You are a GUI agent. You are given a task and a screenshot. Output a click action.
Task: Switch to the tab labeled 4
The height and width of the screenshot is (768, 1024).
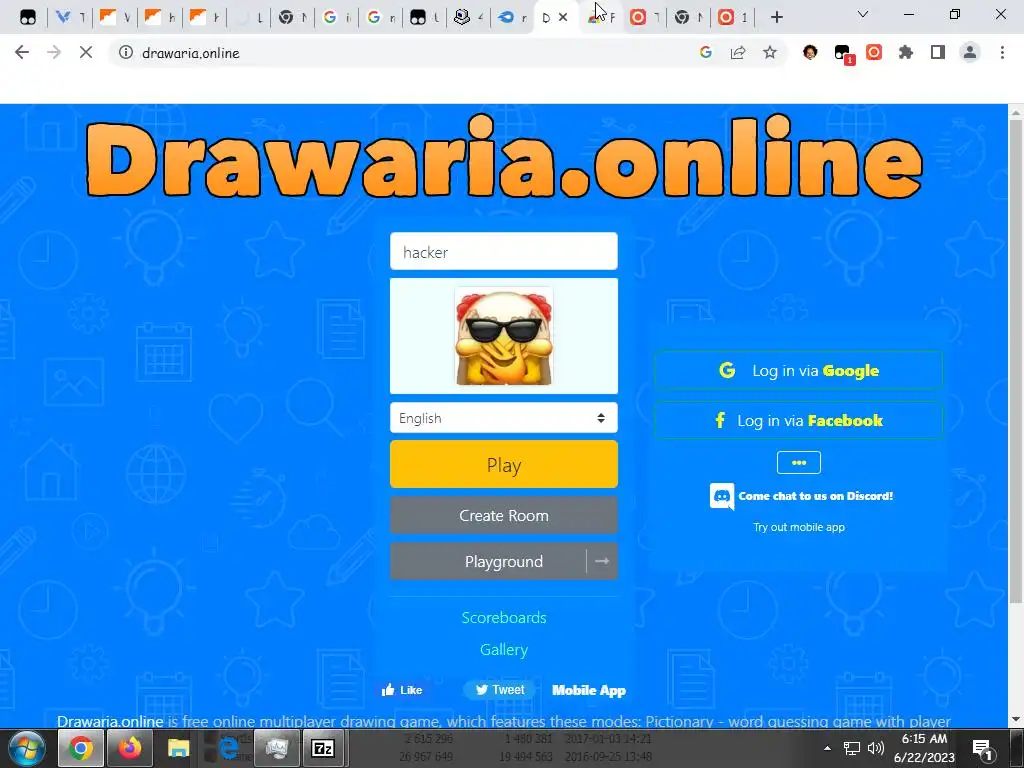pyautogui.click(x=470, y=18)
